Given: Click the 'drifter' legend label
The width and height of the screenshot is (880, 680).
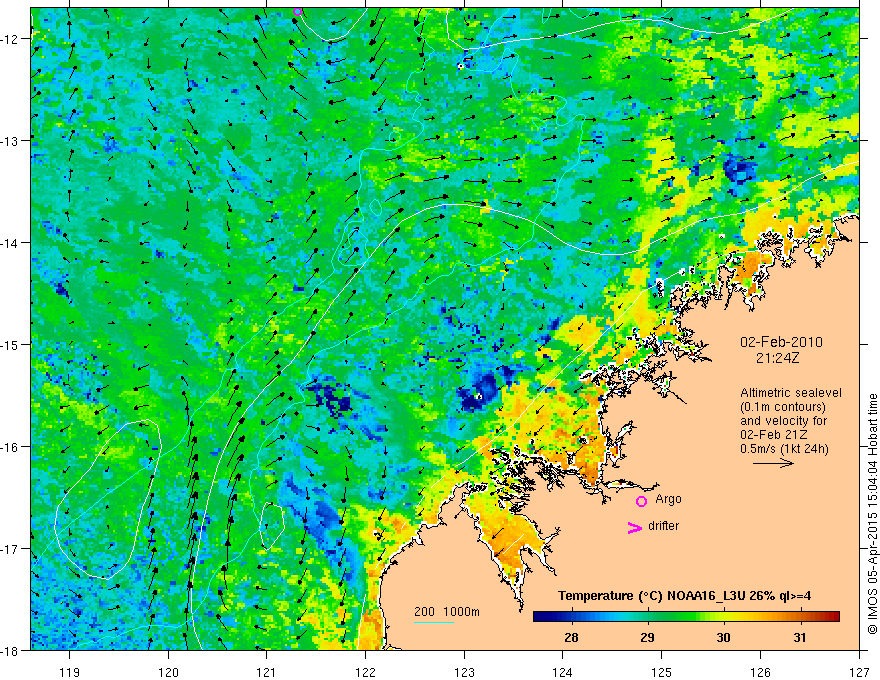Looking at the screenshot, I should point(663,526).
